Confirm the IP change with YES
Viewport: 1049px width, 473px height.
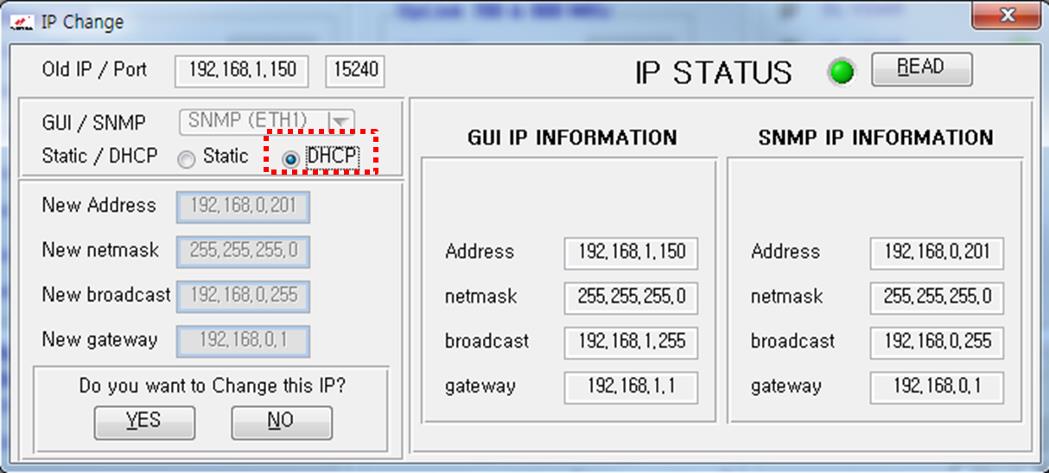144,421
